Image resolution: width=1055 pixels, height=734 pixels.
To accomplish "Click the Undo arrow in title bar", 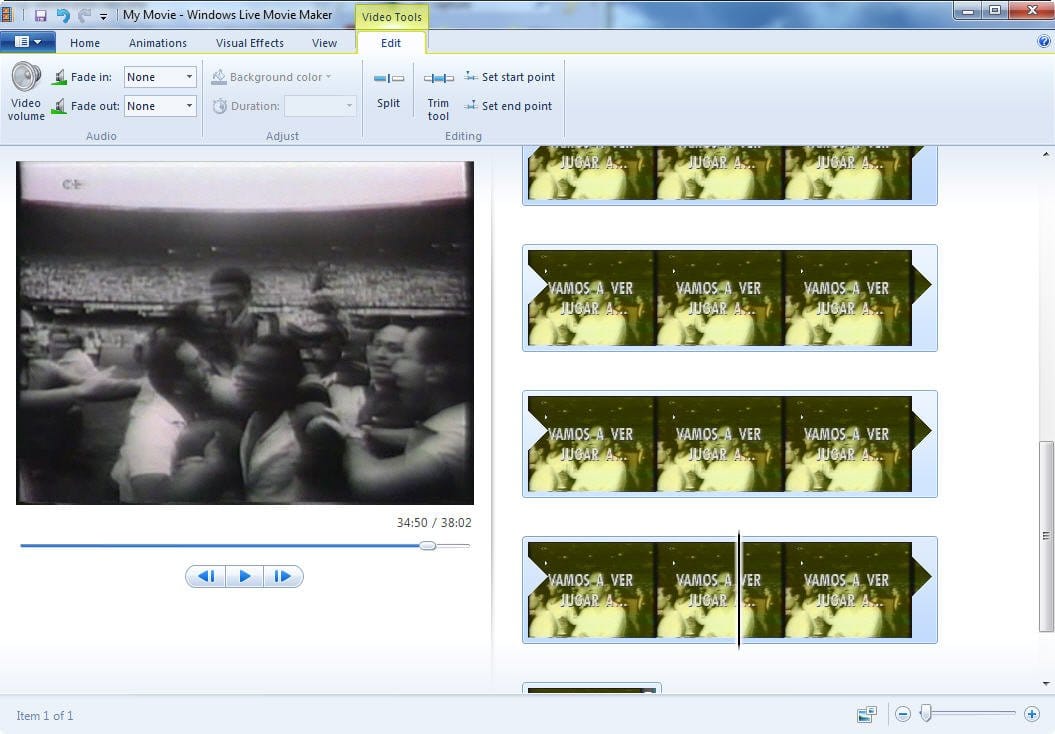I will 63,15.
